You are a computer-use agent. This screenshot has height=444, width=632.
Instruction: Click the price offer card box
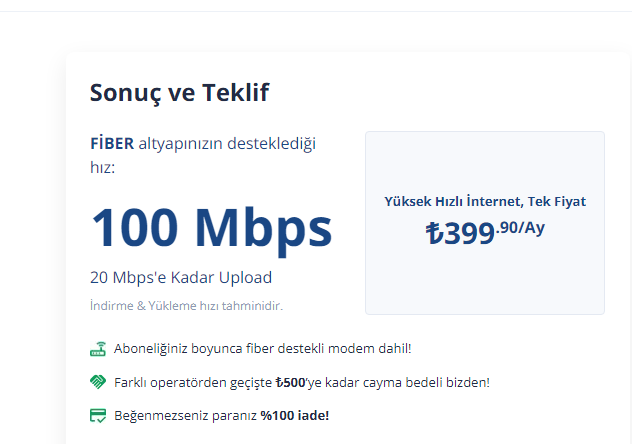coord(485,223)
